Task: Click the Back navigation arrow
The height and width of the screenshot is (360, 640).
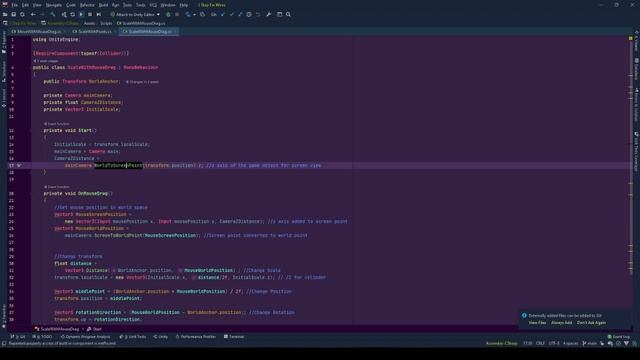Action: pyautogui.click(x=33, y=14)
